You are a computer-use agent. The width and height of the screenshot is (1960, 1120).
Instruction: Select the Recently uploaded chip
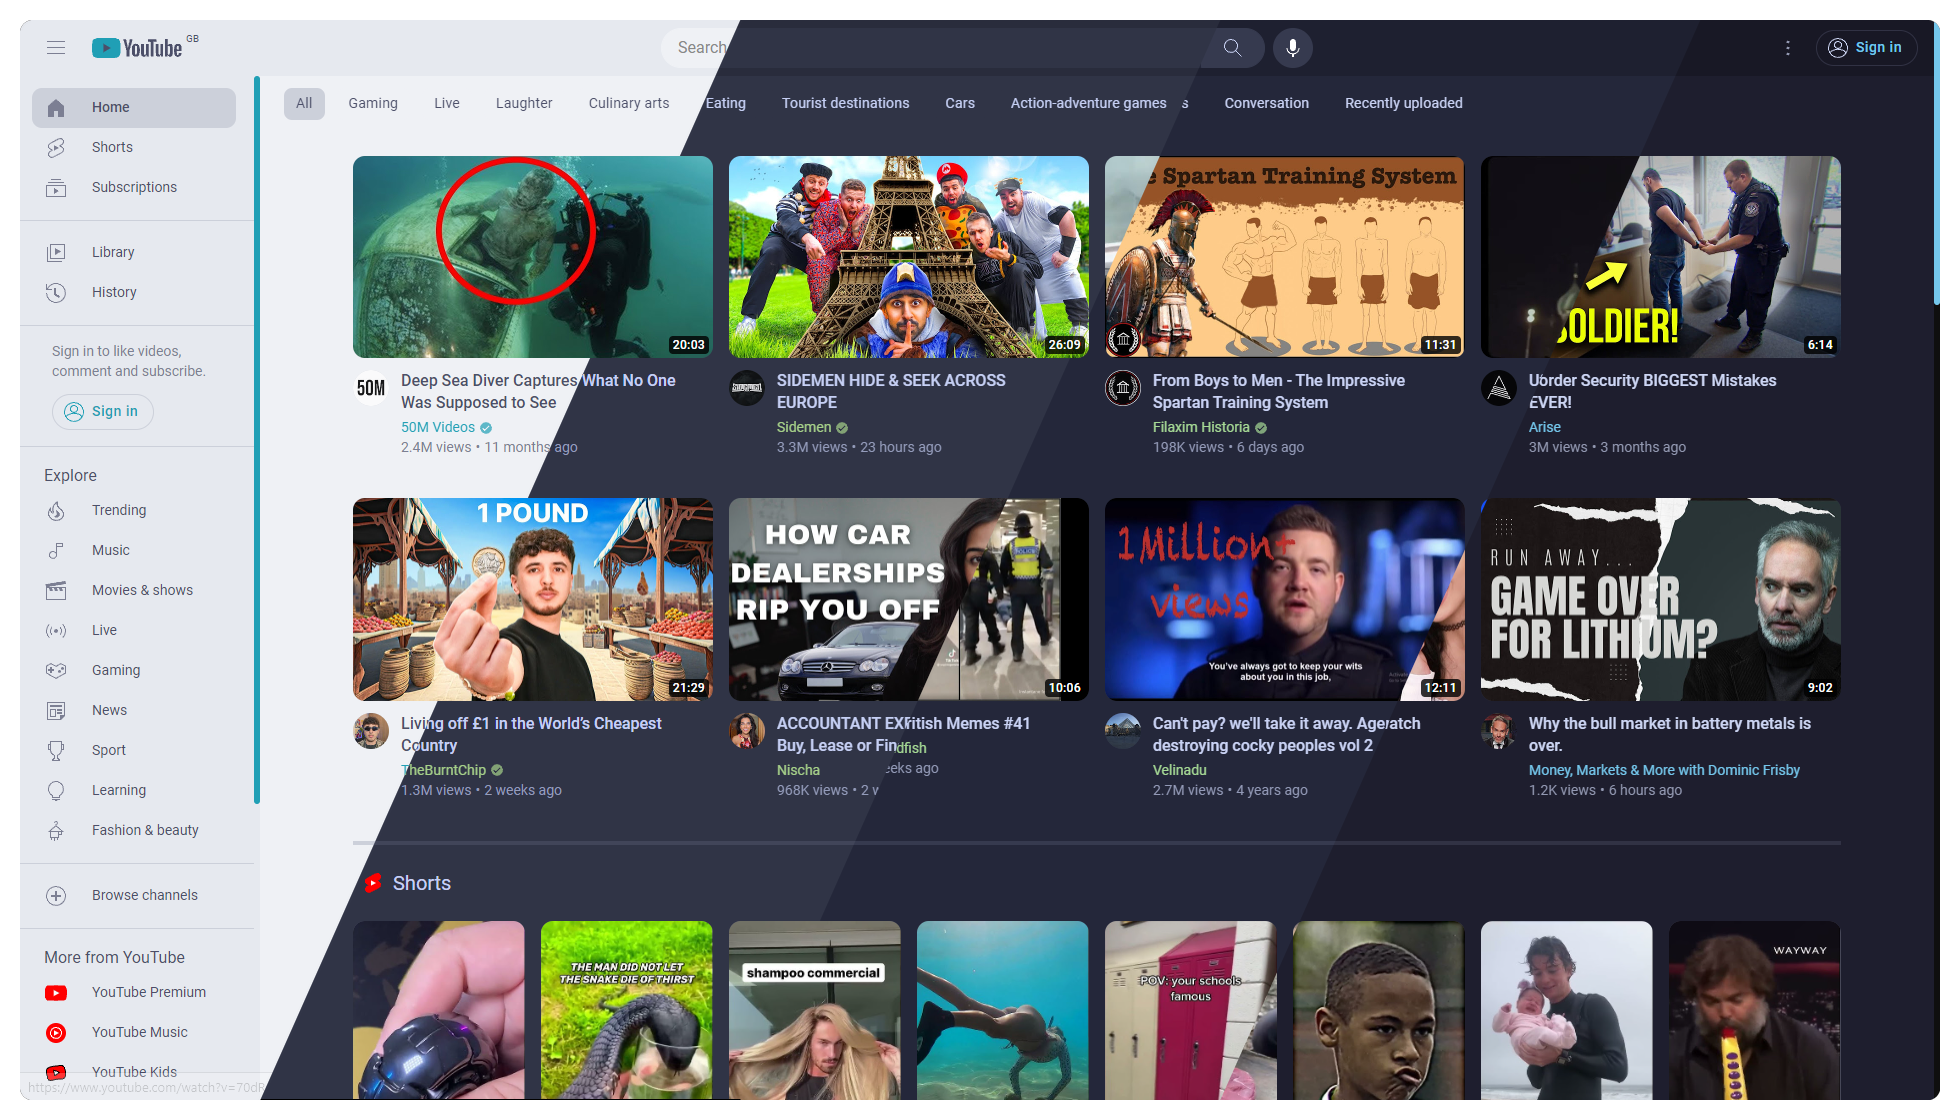pyautogui.click(x=1403, y=104)
